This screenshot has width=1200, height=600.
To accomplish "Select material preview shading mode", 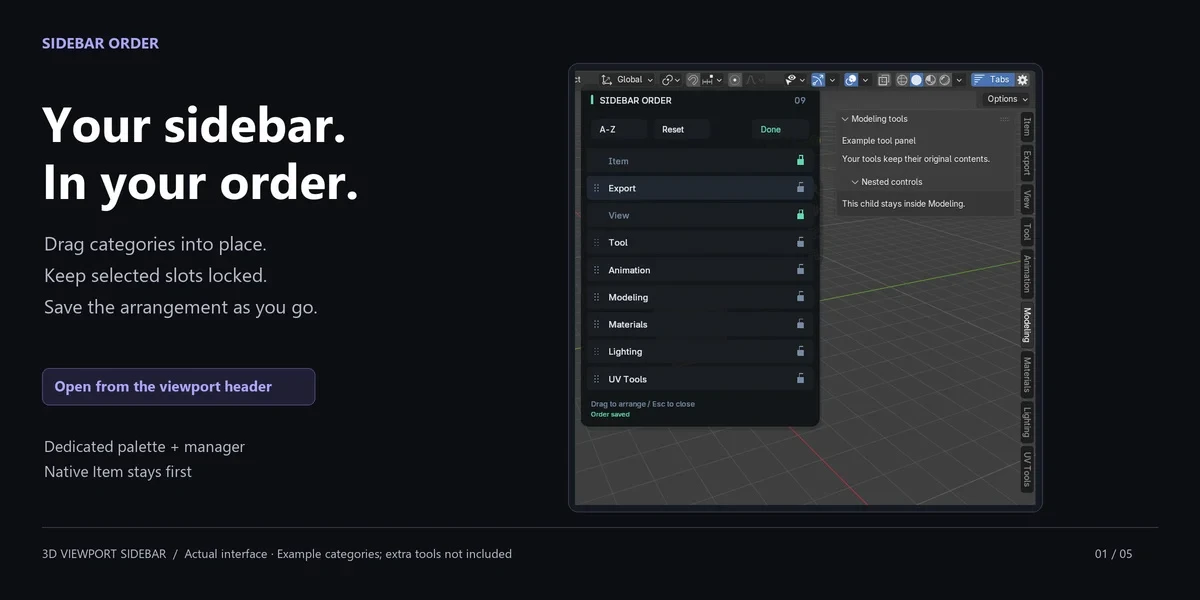I will pos(930,80).
